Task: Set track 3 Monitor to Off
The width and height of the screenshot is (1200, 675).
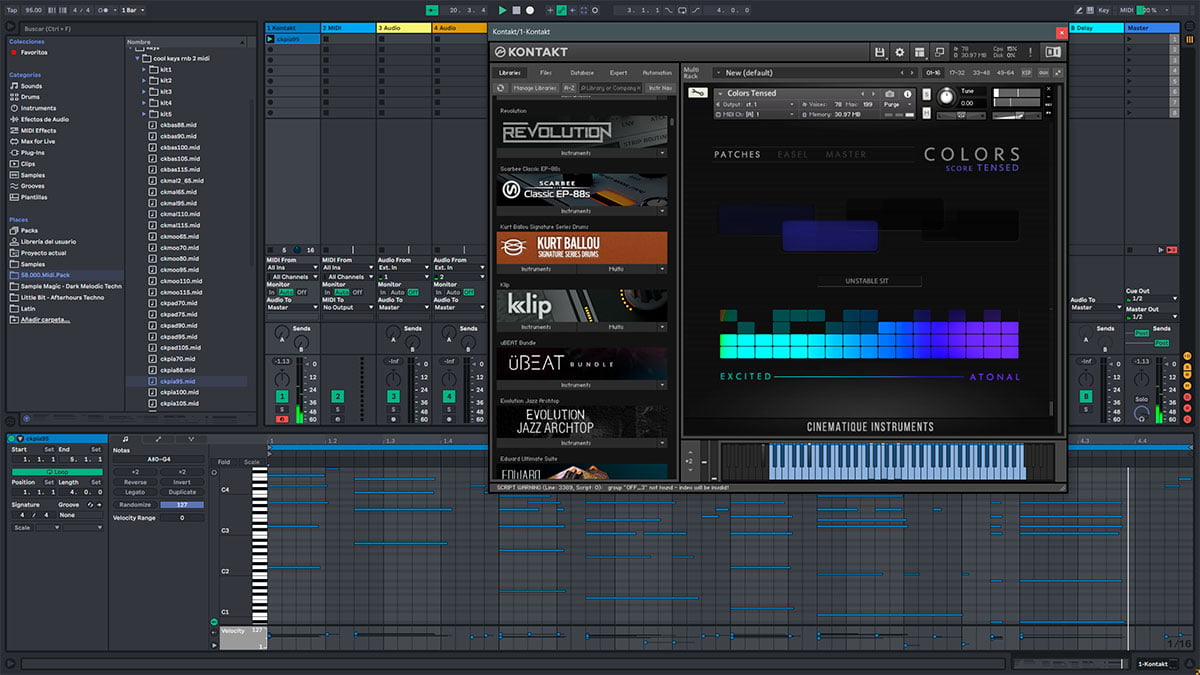Action: (x=413, y=292)
